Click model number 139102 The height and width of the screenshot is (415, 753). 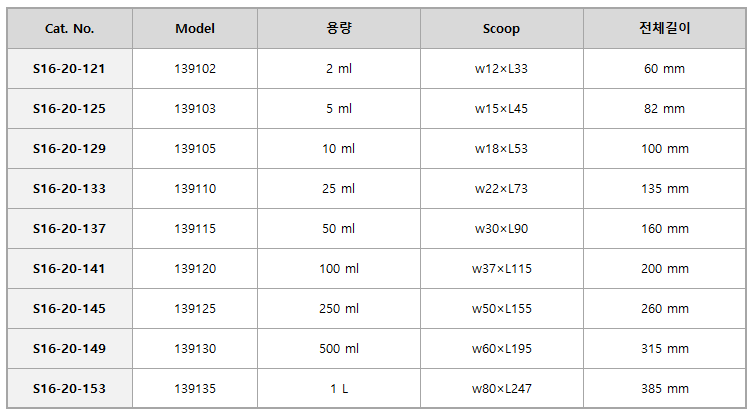click(195, 69)
